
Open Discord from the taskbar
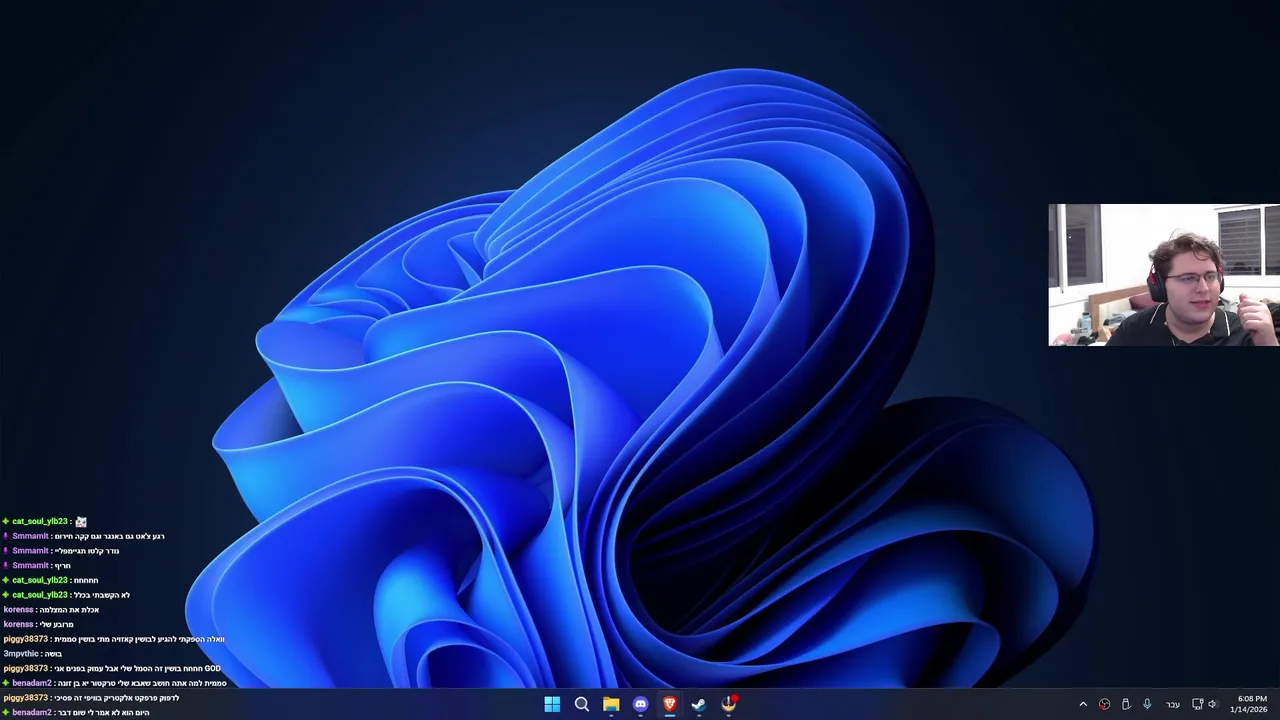coord(640,704)
